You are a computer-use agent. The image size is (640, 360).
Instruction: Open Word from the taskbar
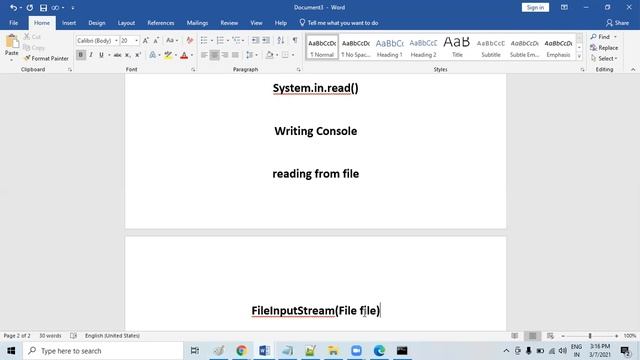point(264,351)
